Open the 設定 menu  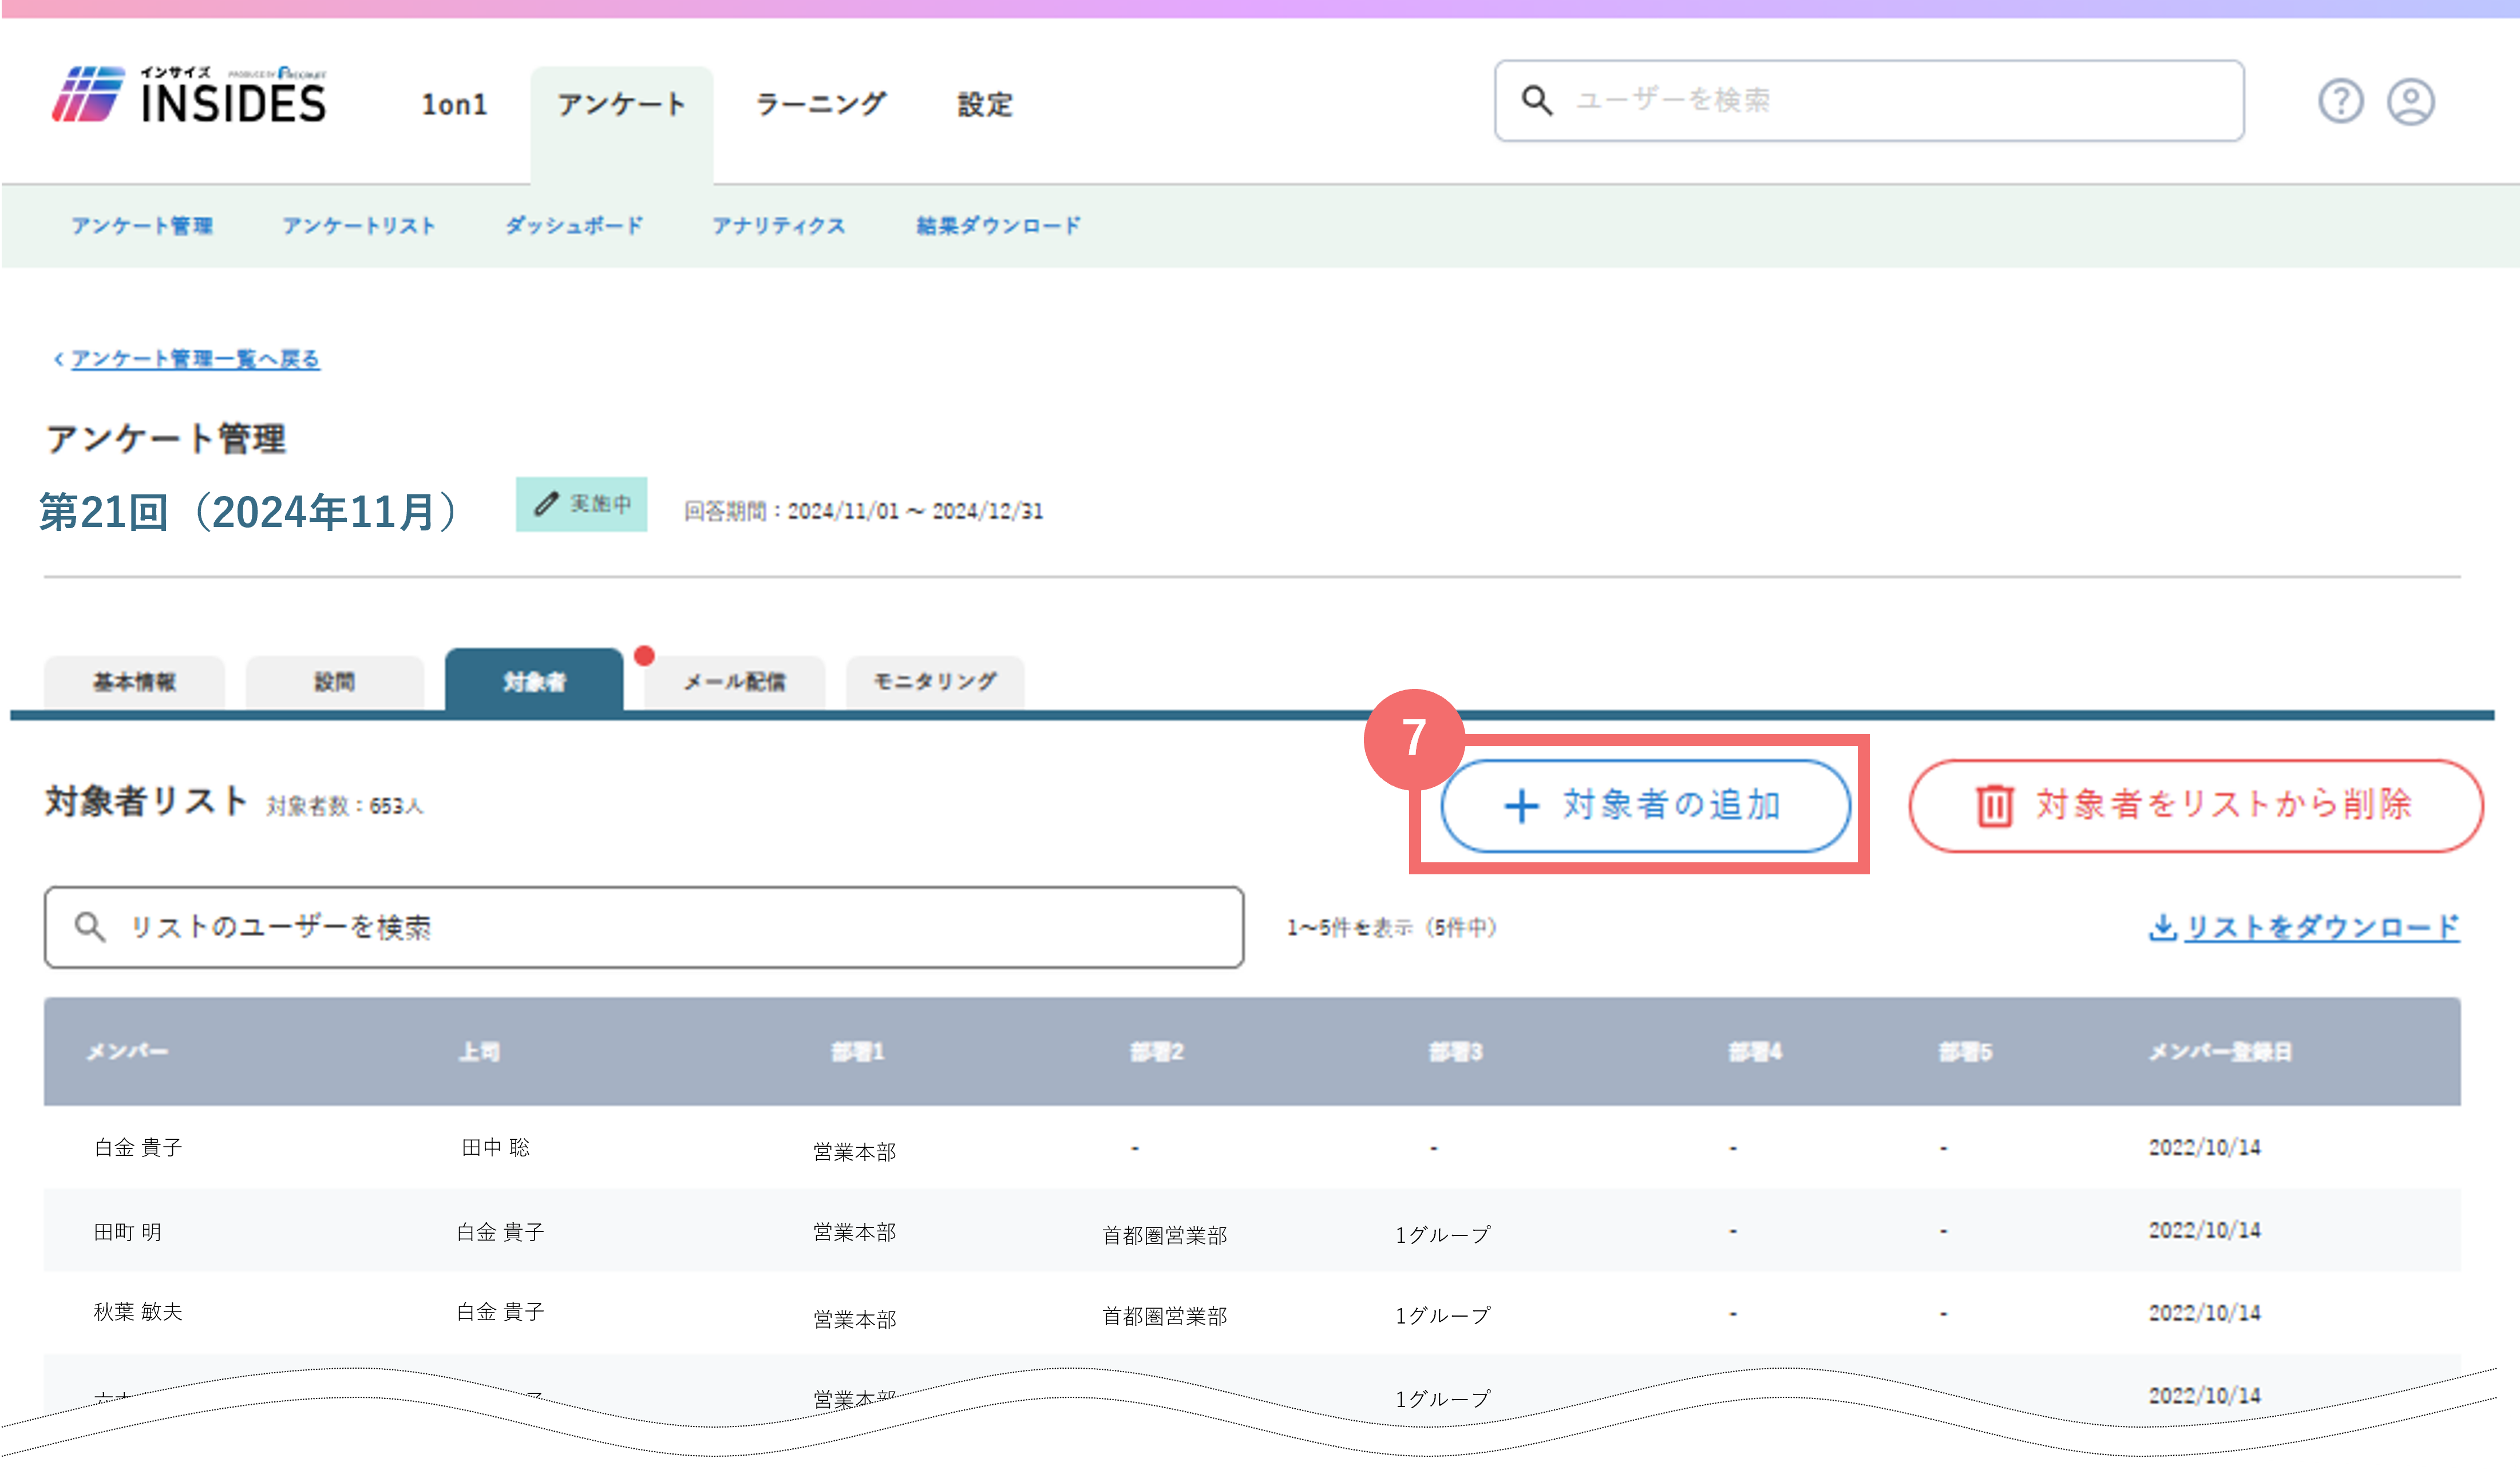(x=985, y=104)
